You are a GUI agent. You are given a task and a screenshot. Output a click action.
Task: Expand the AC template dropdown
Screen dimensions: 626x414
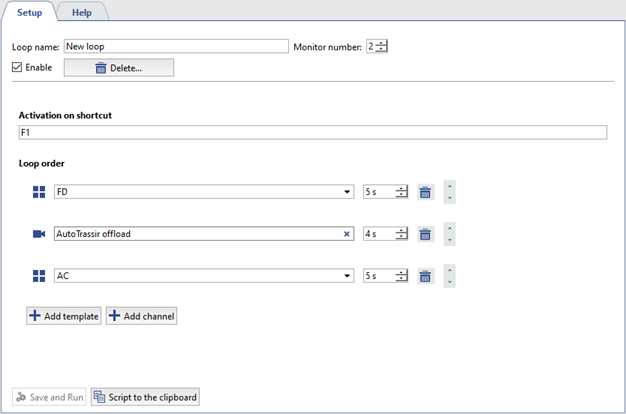[347, 276]
